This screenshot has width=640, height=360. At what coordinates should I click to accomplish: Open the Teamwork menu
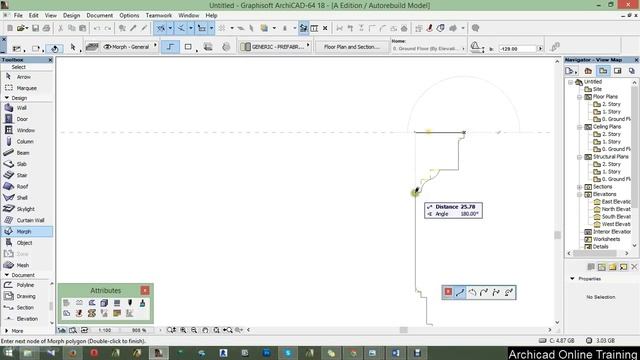159,16
